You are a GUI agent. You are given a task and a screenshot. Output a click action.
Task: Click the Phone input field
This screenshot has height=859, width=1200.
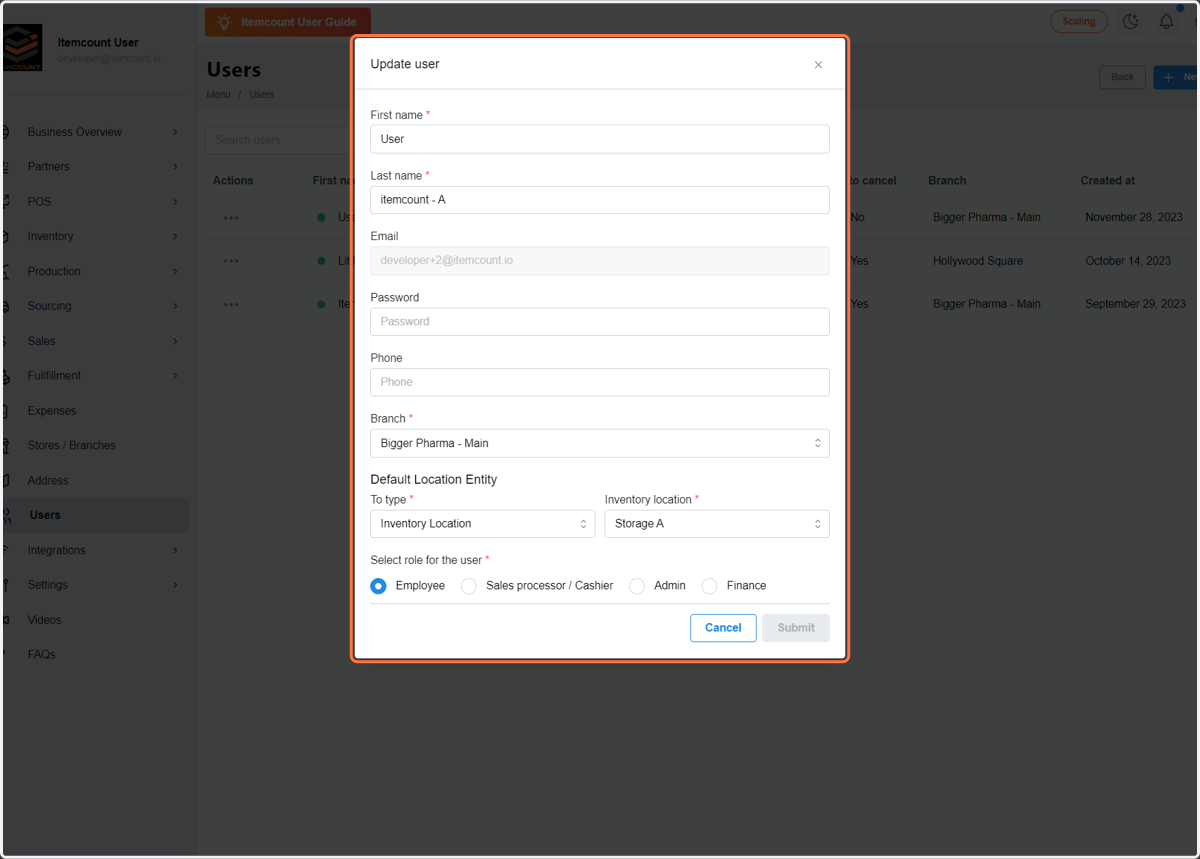600,382
